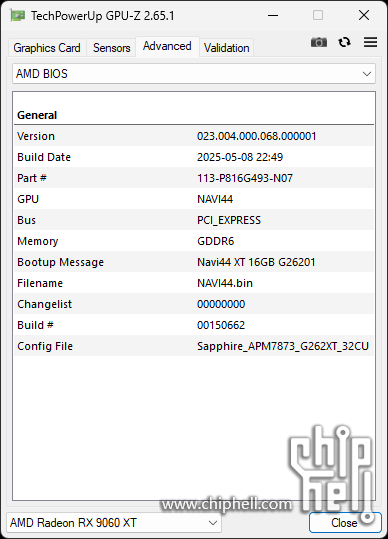Minimize the GPU-Z window
This screenshot has width=388, height=539.
click(273, 15)
